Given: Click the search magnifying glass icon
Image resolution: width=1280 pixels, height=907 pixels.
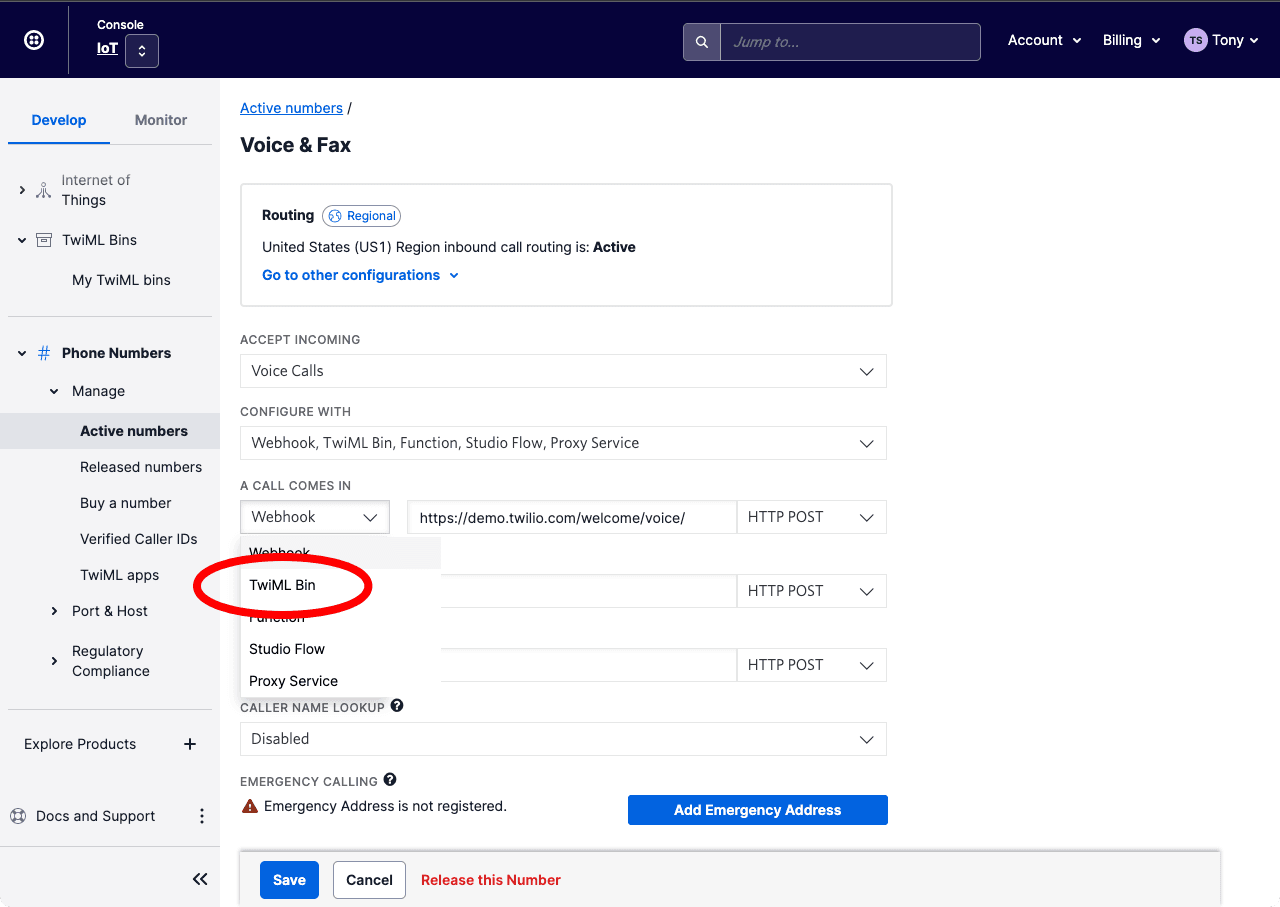Looking at the screenshot, I should (701, 41).
